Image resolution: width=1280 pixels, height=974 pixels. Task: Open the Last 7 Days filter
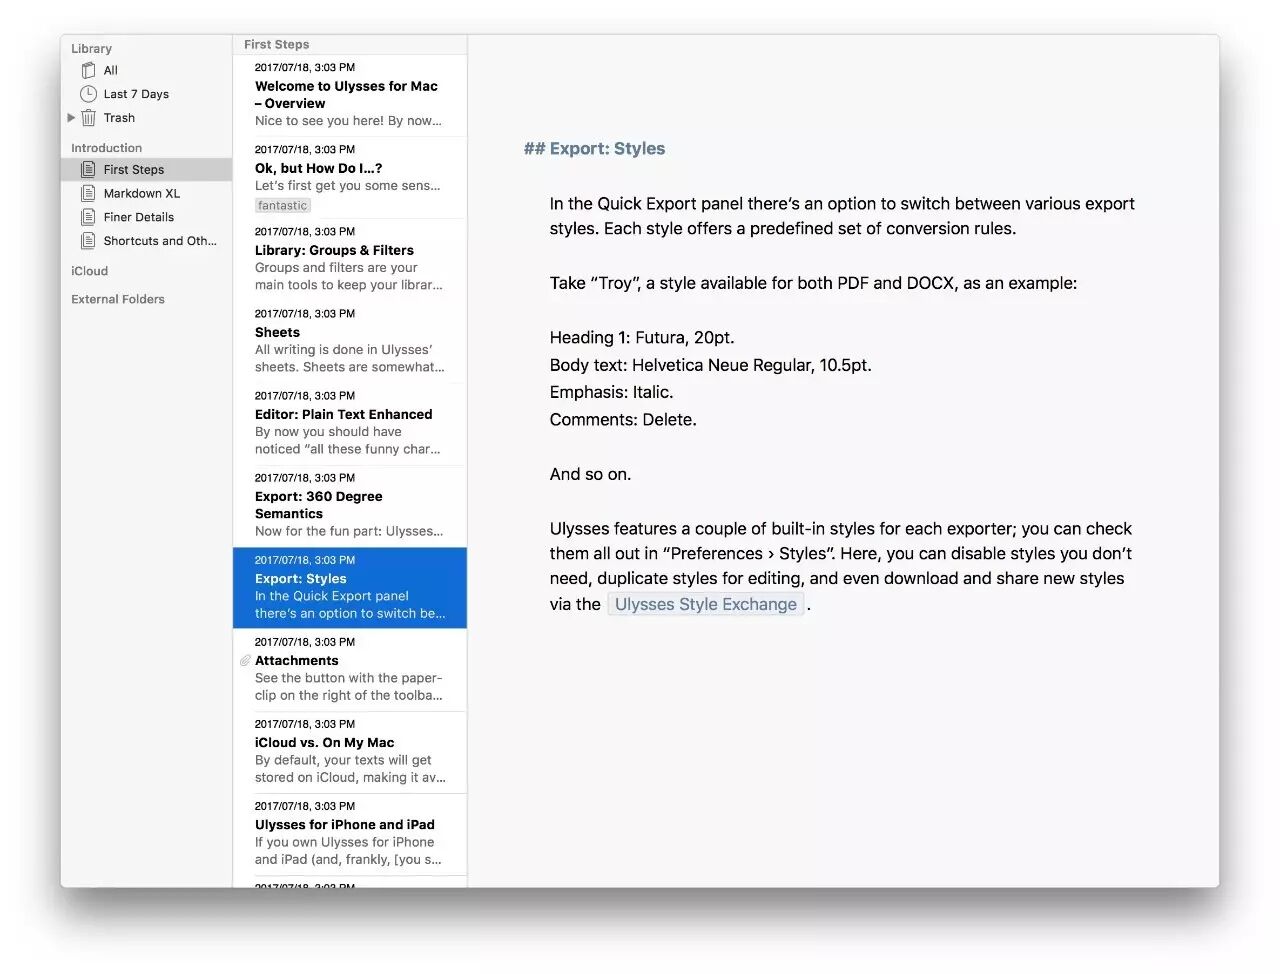click(146, 94)
